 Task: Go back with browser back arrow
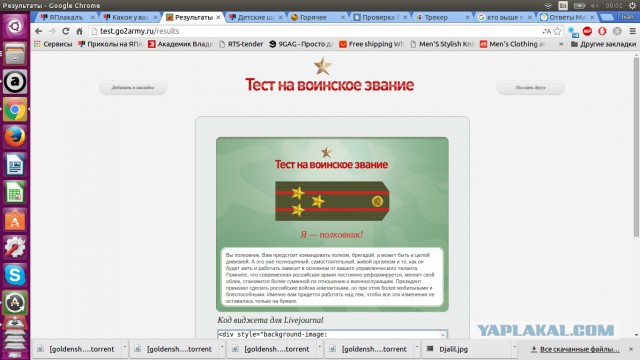pyautogui.click(x=38, y=31)
